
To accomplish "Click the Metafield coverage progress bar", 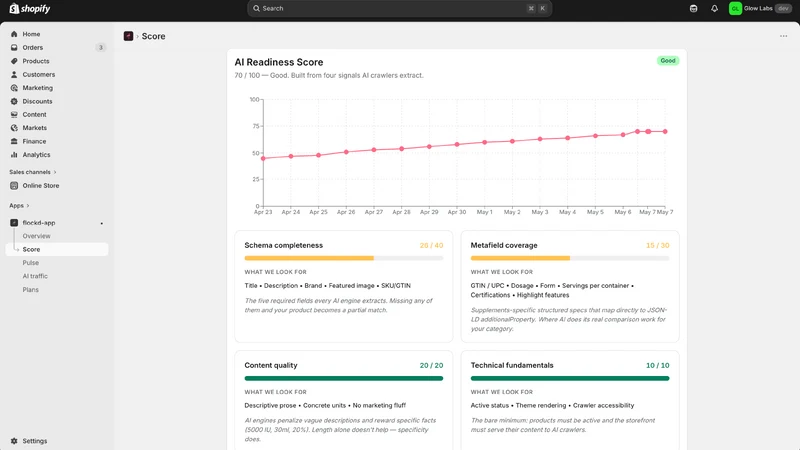I will [x=570, y=258].
